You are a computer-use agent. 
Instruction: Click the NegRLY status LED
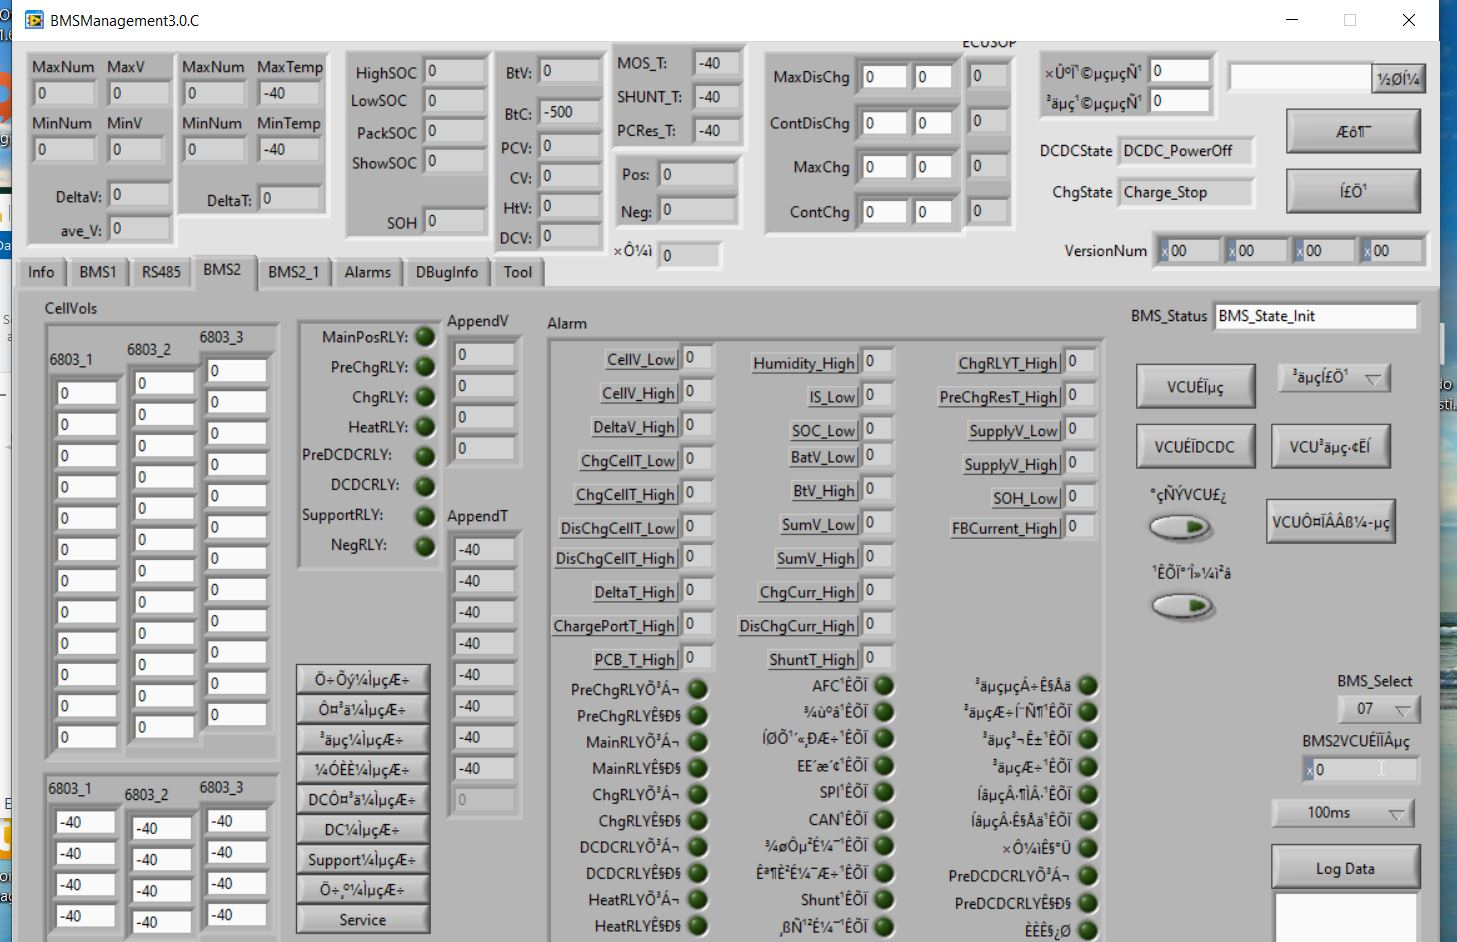point(425,546)
